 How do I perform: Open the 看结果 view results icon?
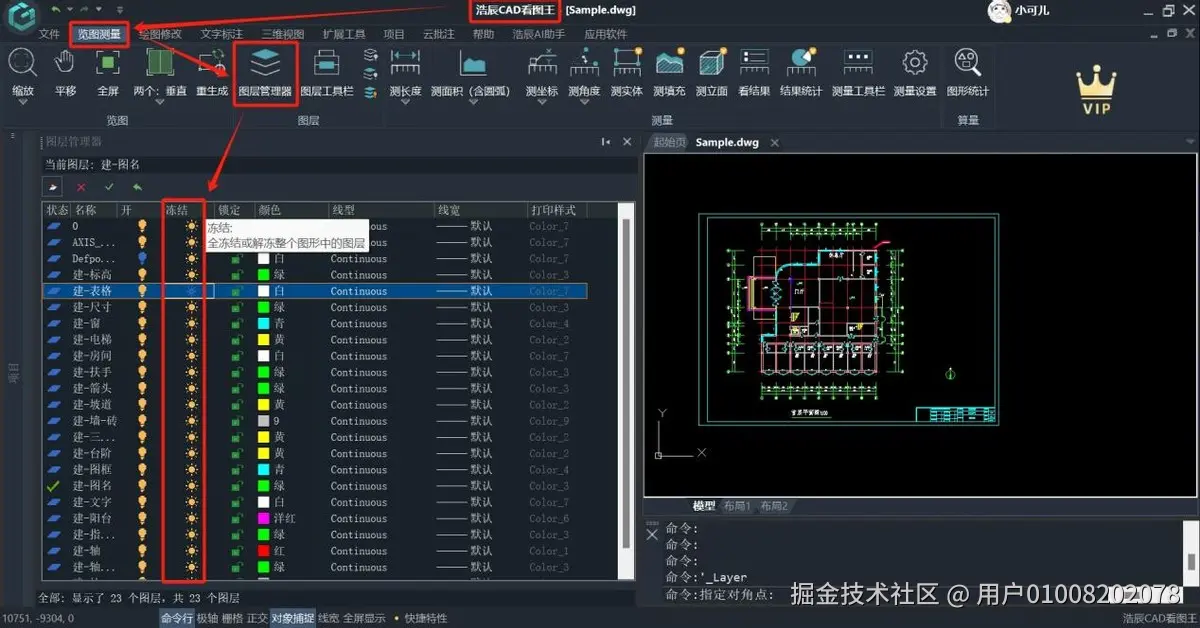tap(754, 63)
